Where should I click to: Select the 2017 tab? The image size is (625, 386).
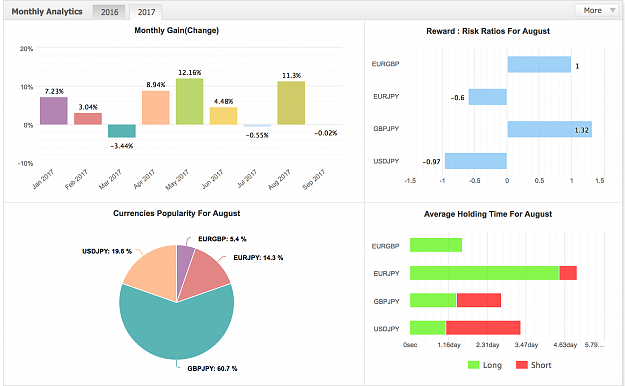pos(146,12)
